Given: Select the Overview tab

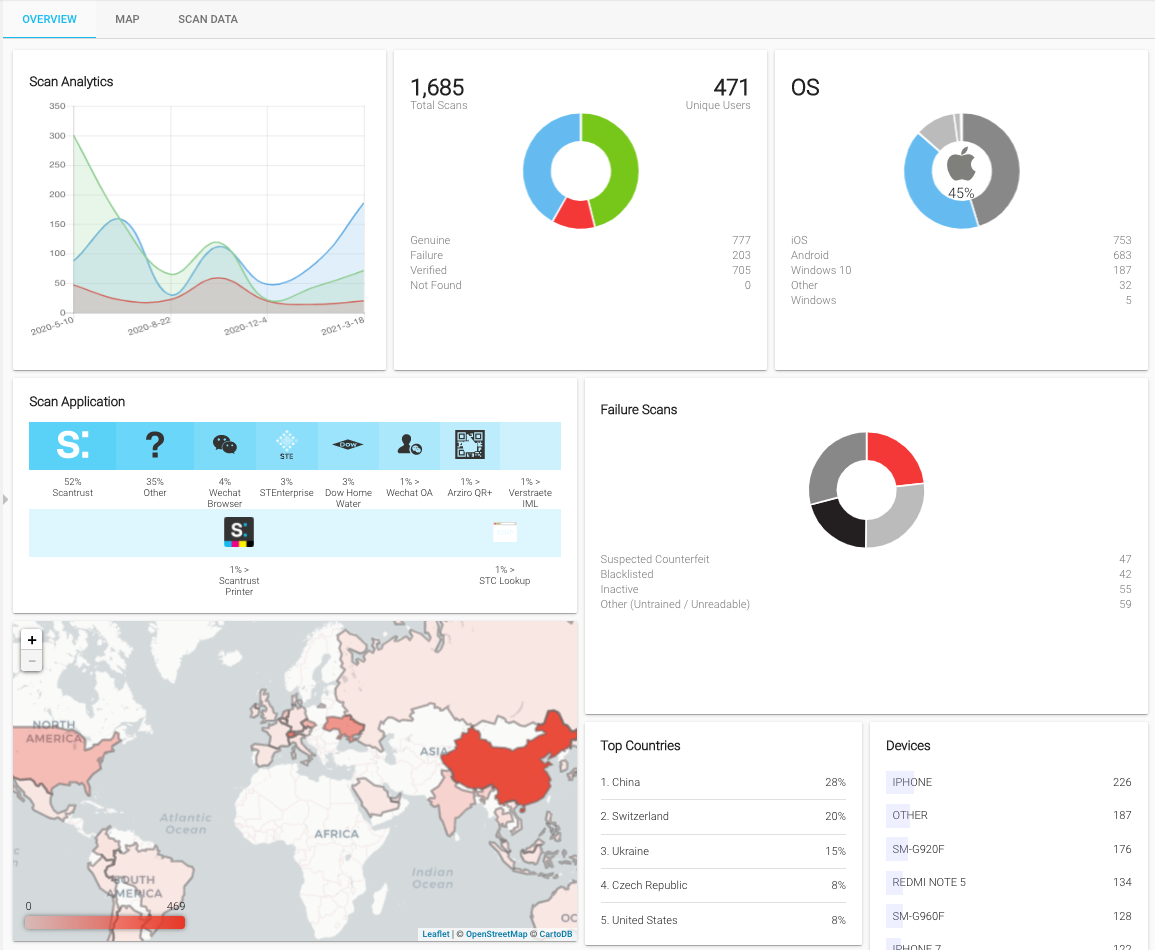Looking at the screenshot, I should [49, 19].
